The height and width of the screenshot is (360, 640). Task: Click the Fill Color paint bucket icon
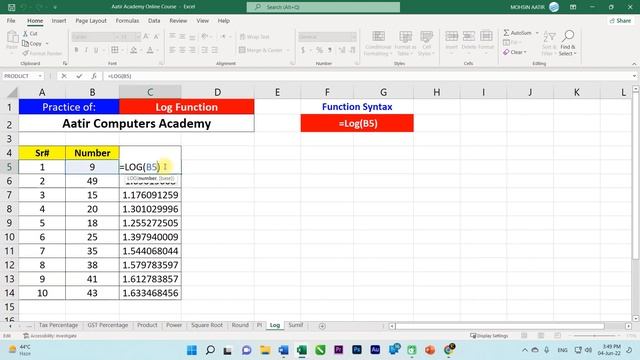click(x=133, y=50)
